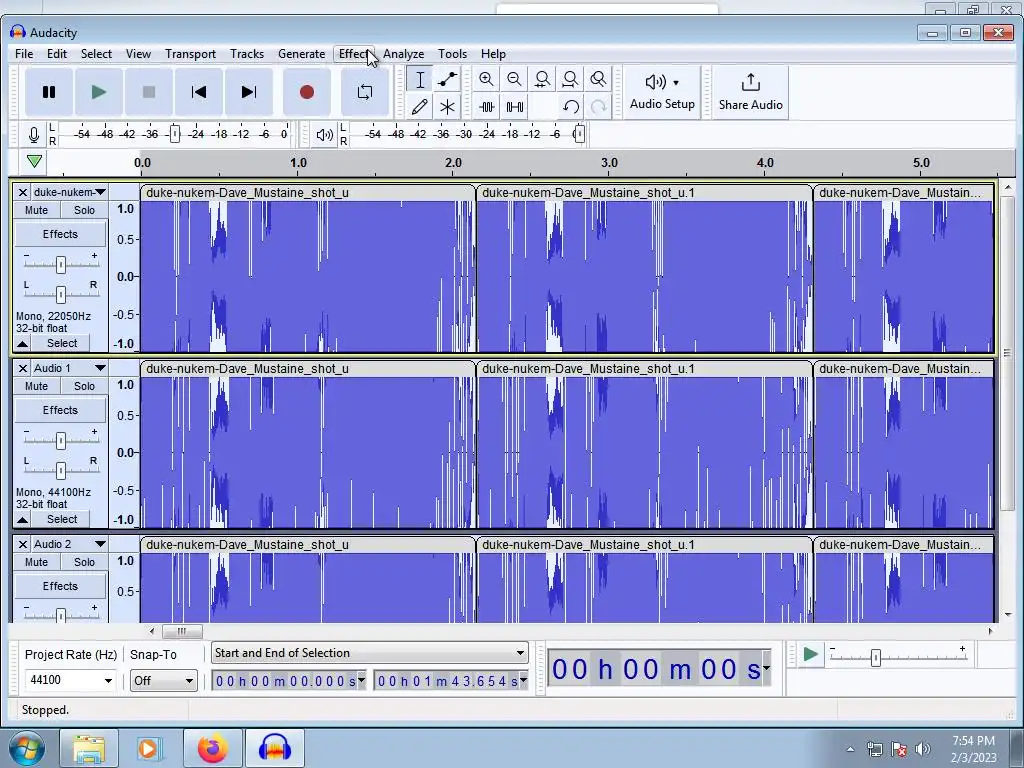The width and height of the screenshot is (1024, 768).
Task: Open the Select menu
Action: pos(96,54)
